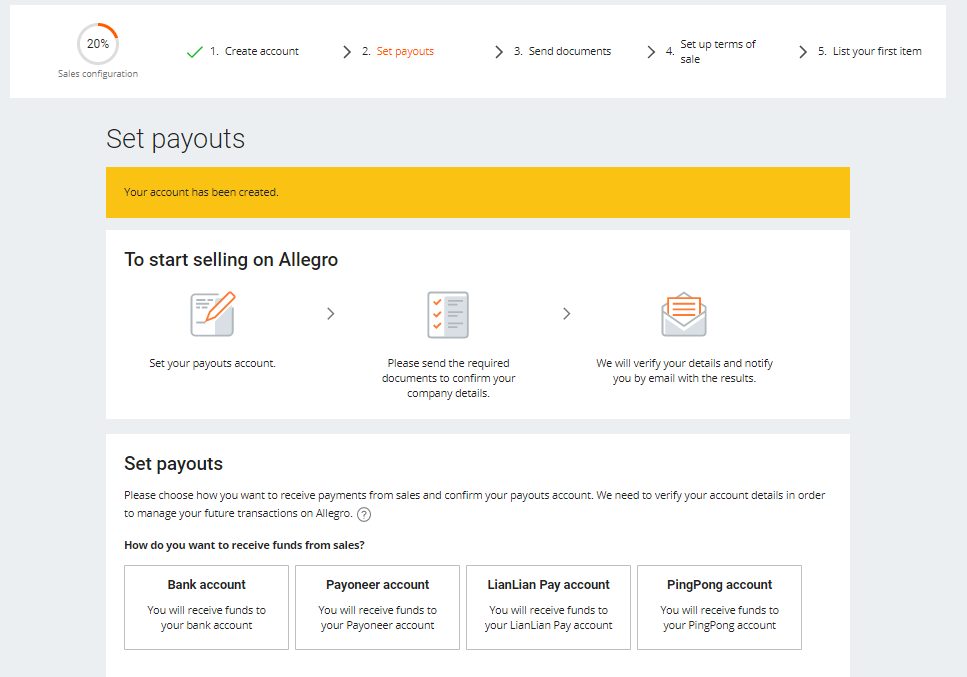Screen dimensions: 967x677
Task: Choose LianLian Pay account option
Action: pos(548,607)
